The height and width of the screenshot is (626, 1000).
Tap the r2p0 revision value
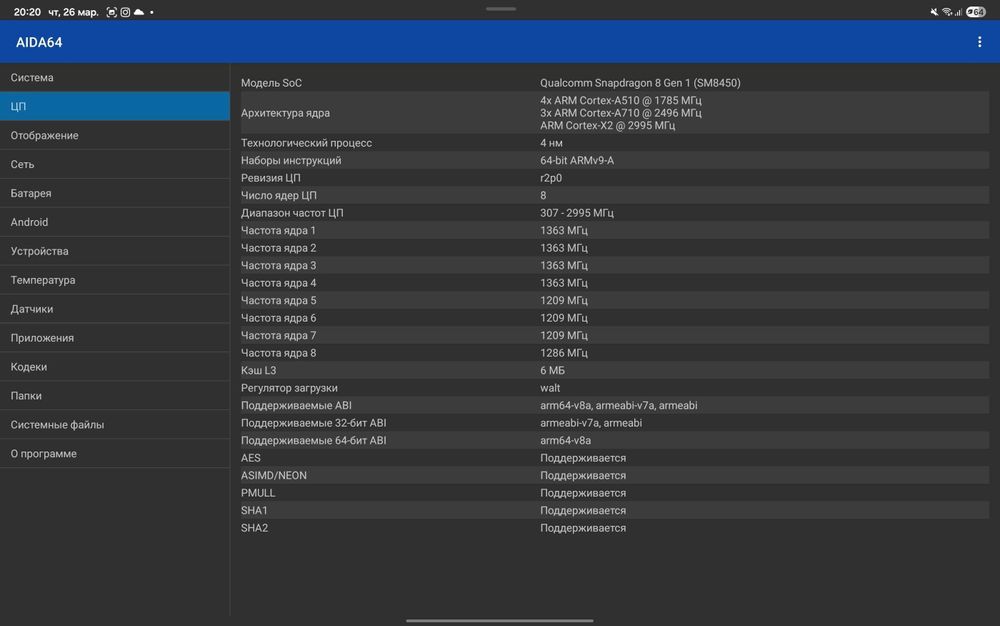coord(550,178)
